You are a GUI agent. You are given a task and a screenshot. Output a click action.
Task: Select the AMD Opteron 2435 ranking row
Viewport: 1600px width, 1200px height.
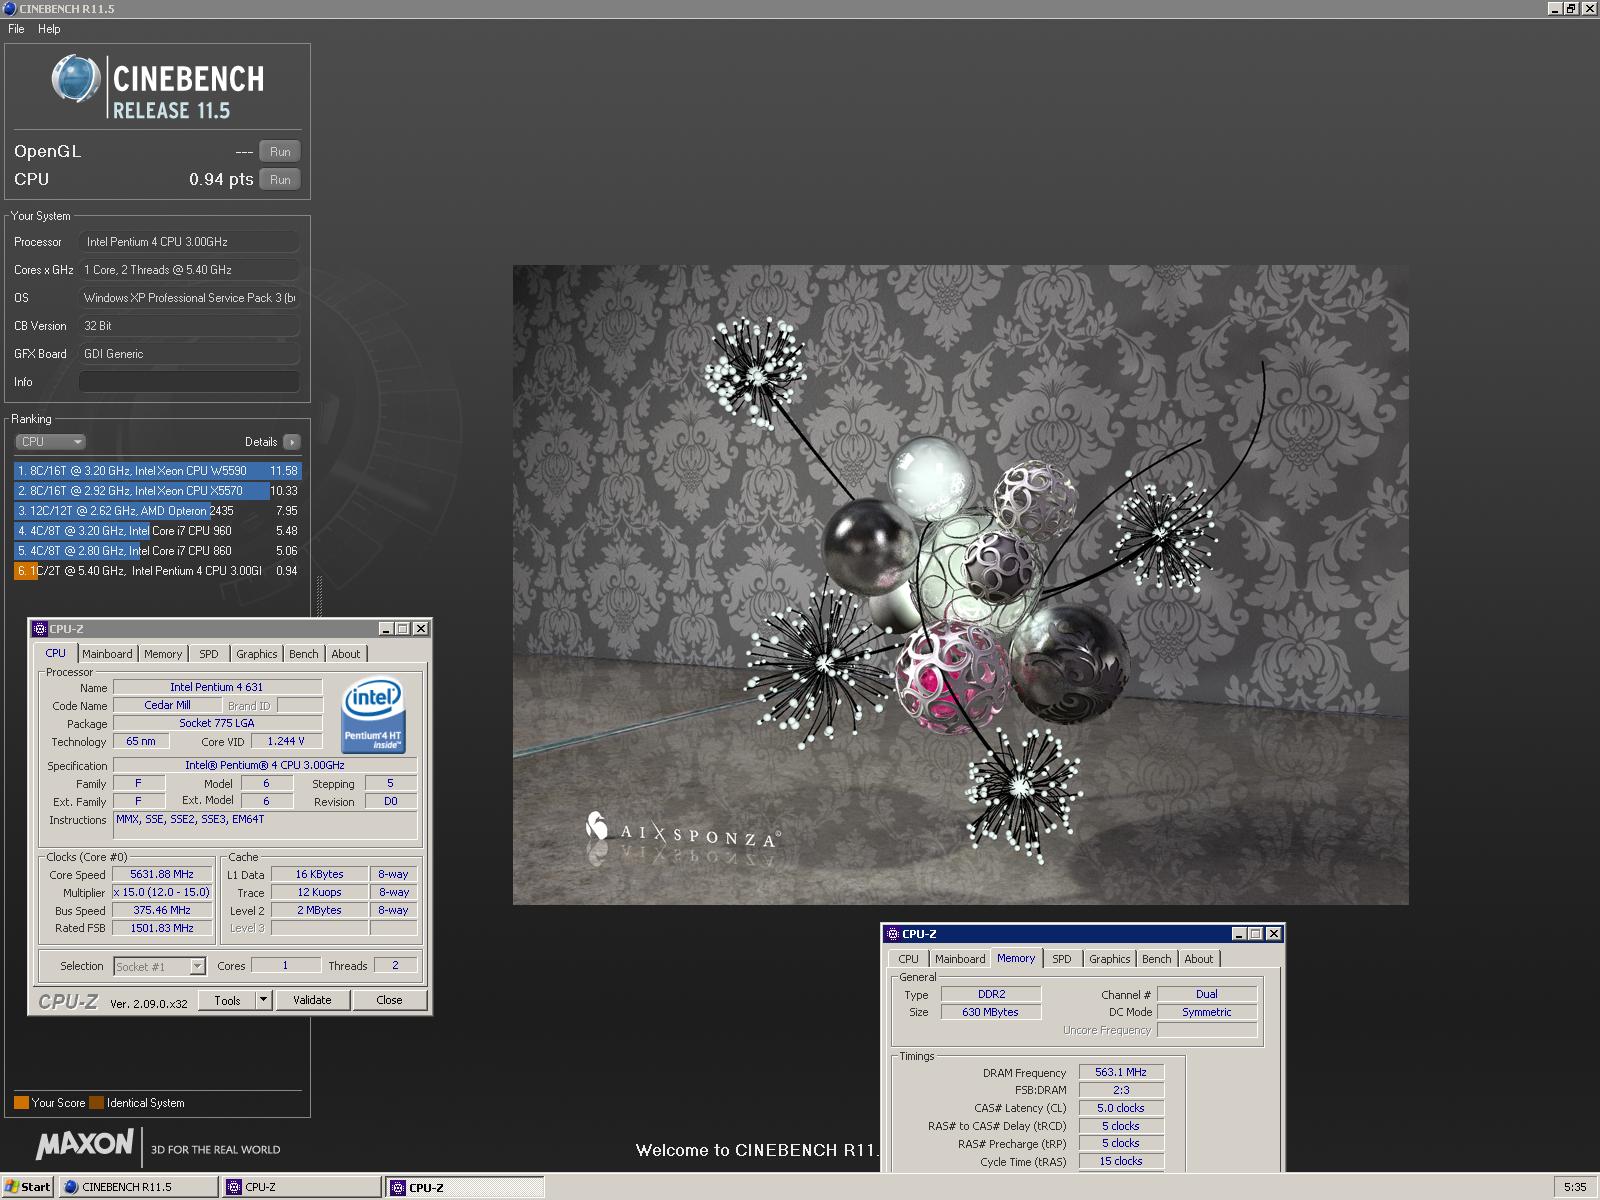157,511
